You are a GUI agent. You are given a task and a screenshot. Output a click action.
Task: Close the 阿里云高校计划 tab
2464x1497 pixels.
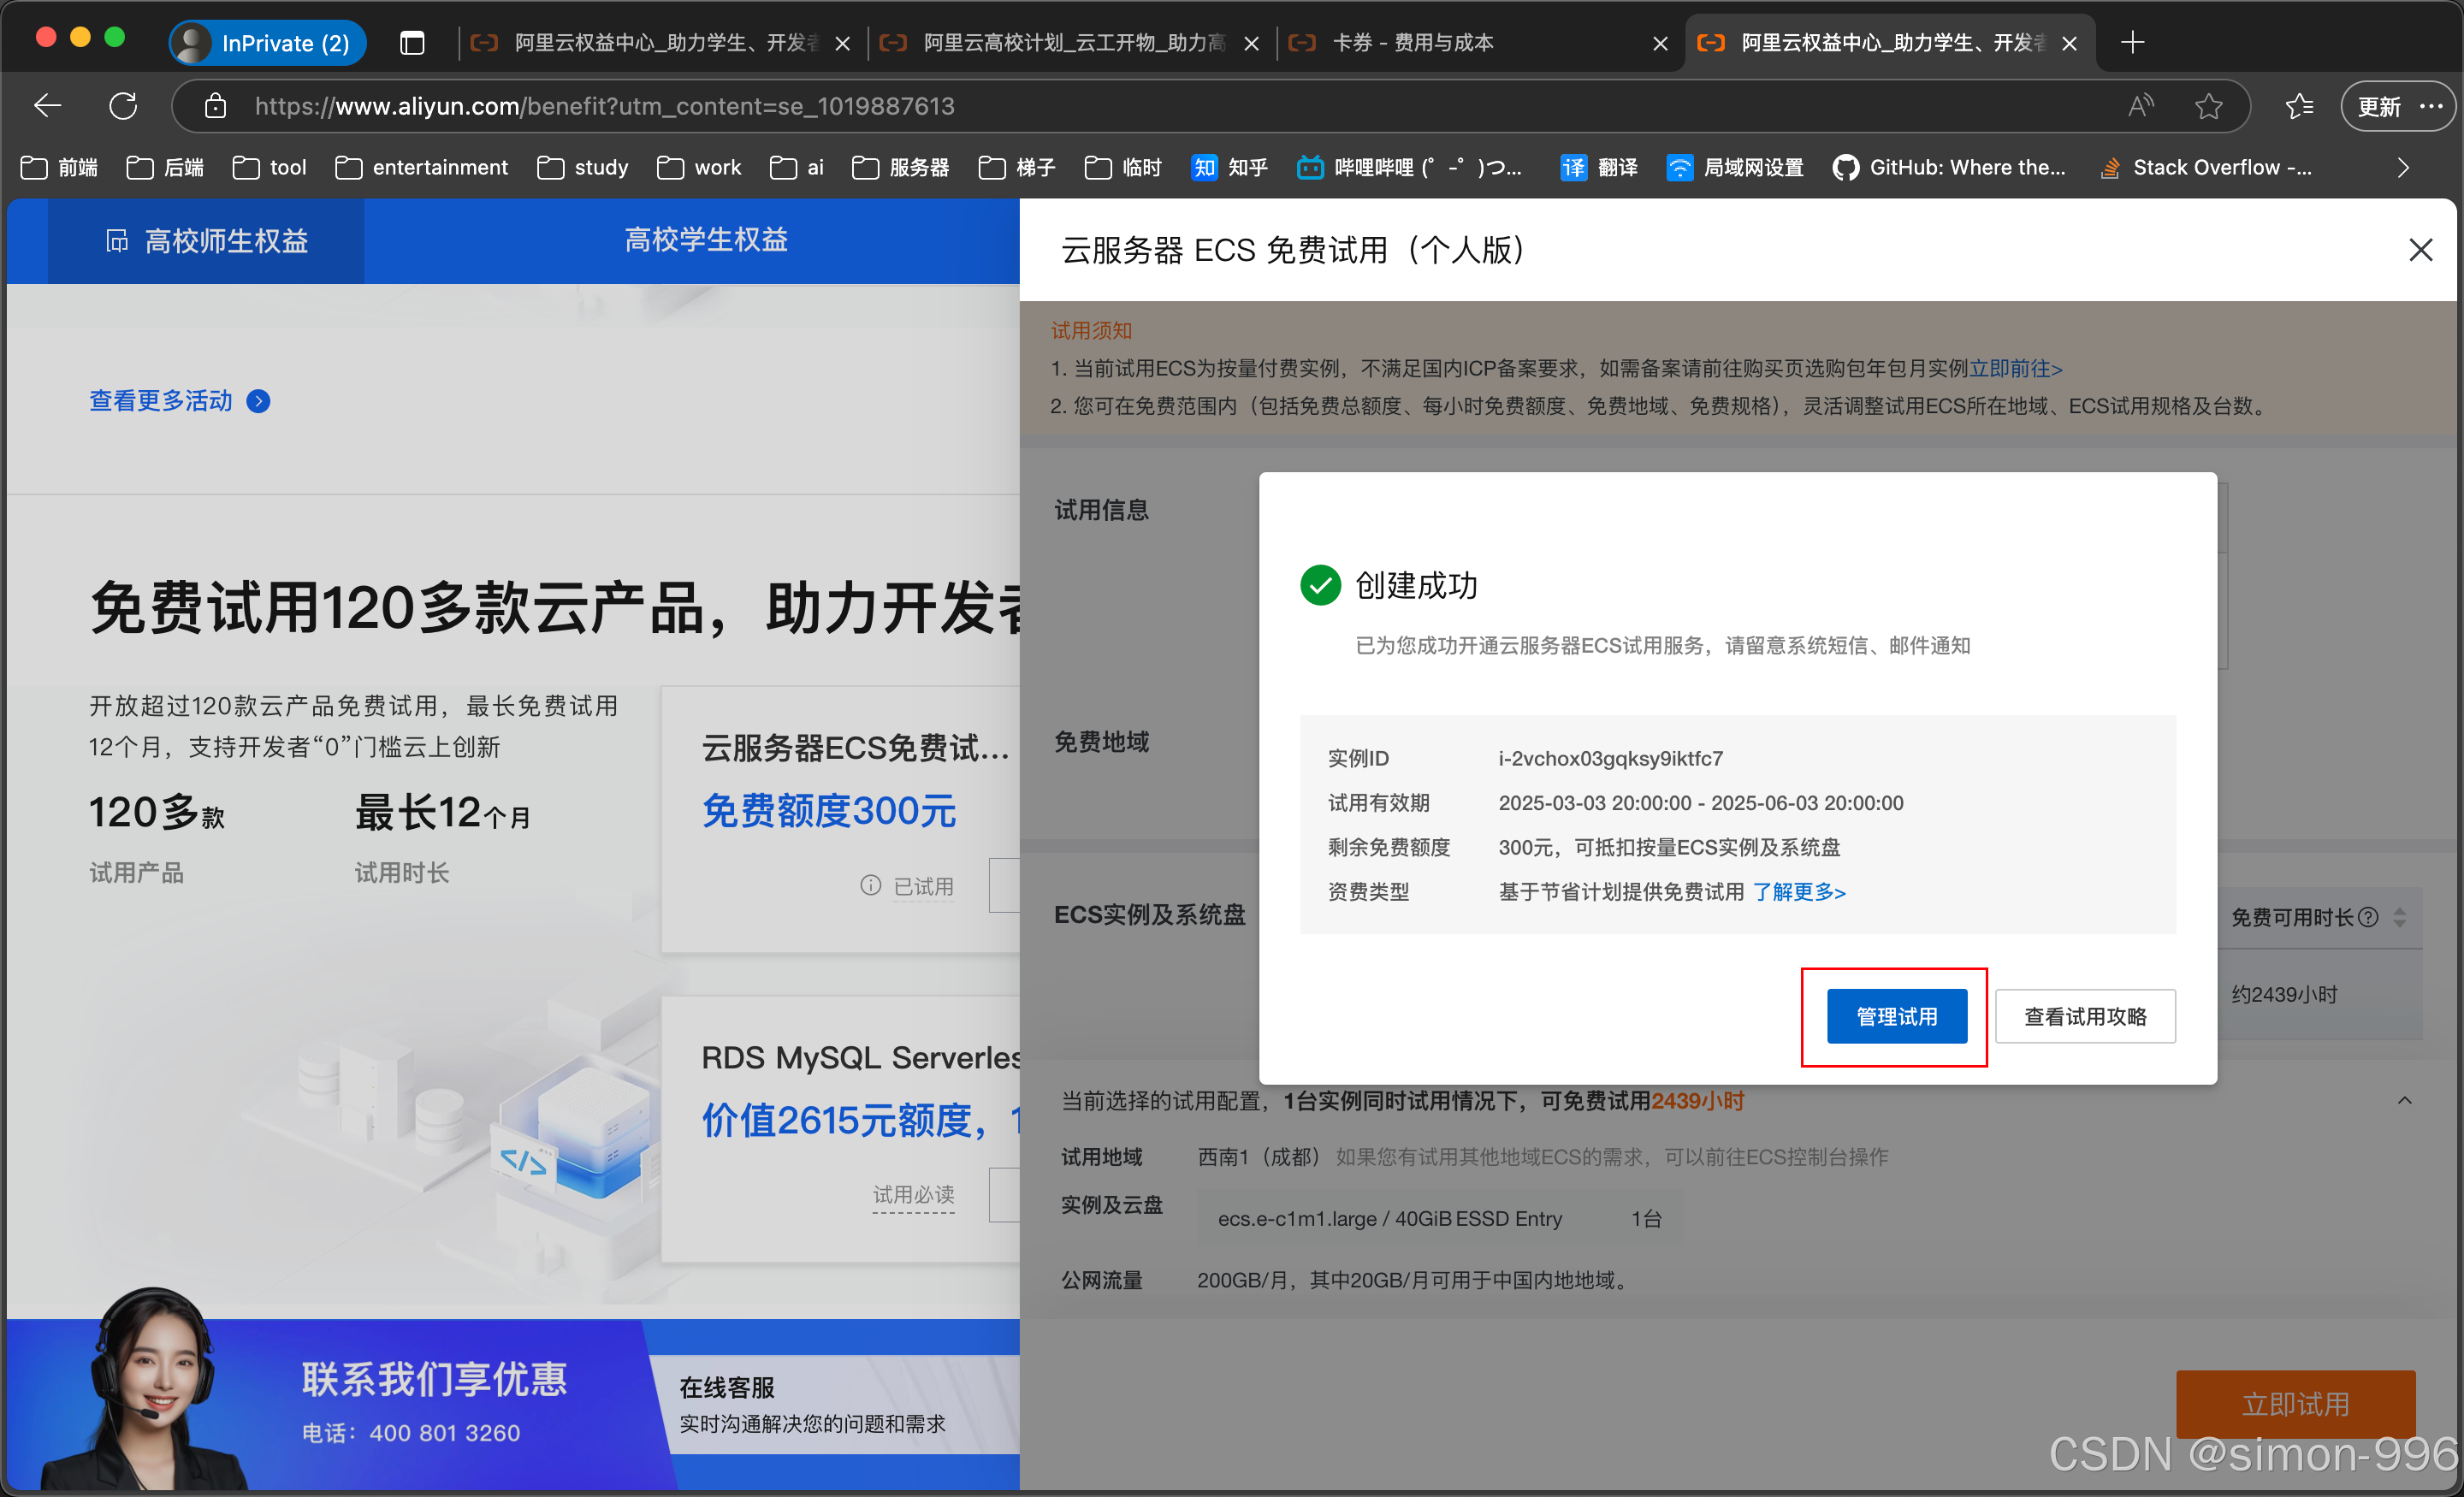pos(1251,43)
